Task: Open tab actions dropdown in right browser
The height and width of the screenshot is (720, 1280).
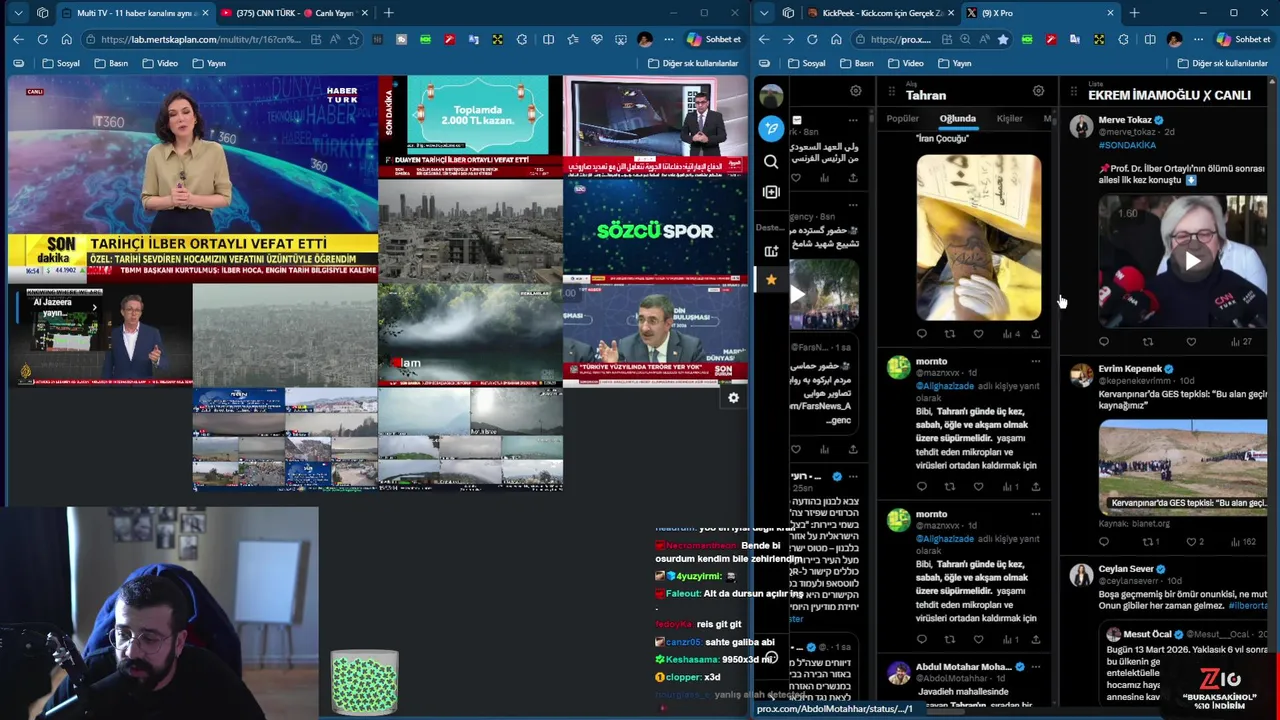Action: 764,13
